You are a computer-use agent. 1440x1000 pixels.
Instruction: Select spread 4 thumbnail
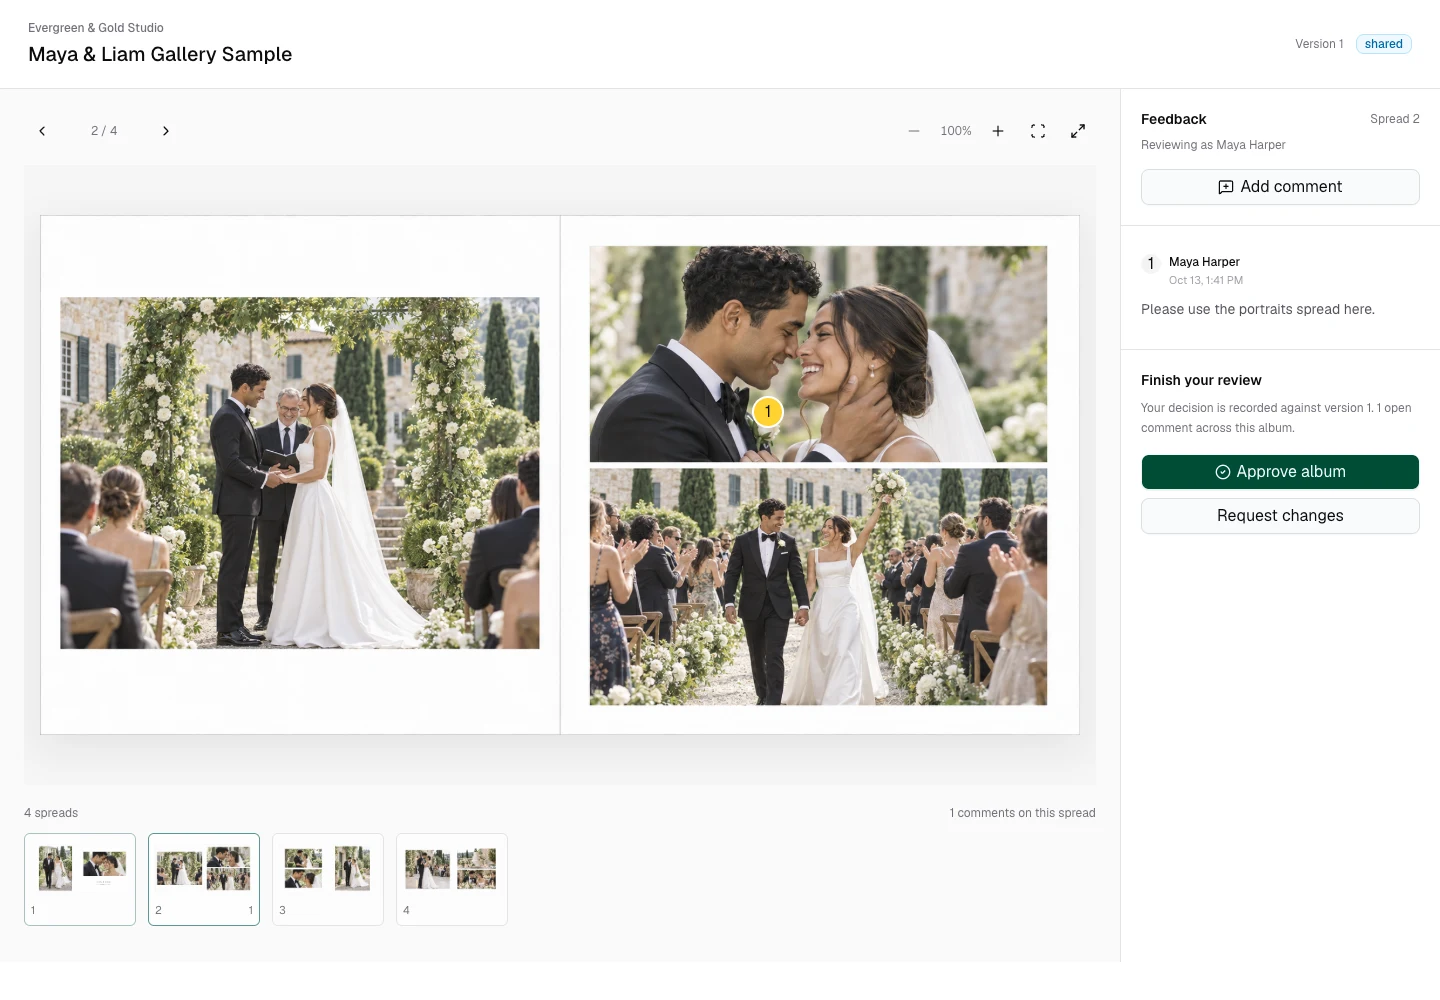click(x=452, y=879)
